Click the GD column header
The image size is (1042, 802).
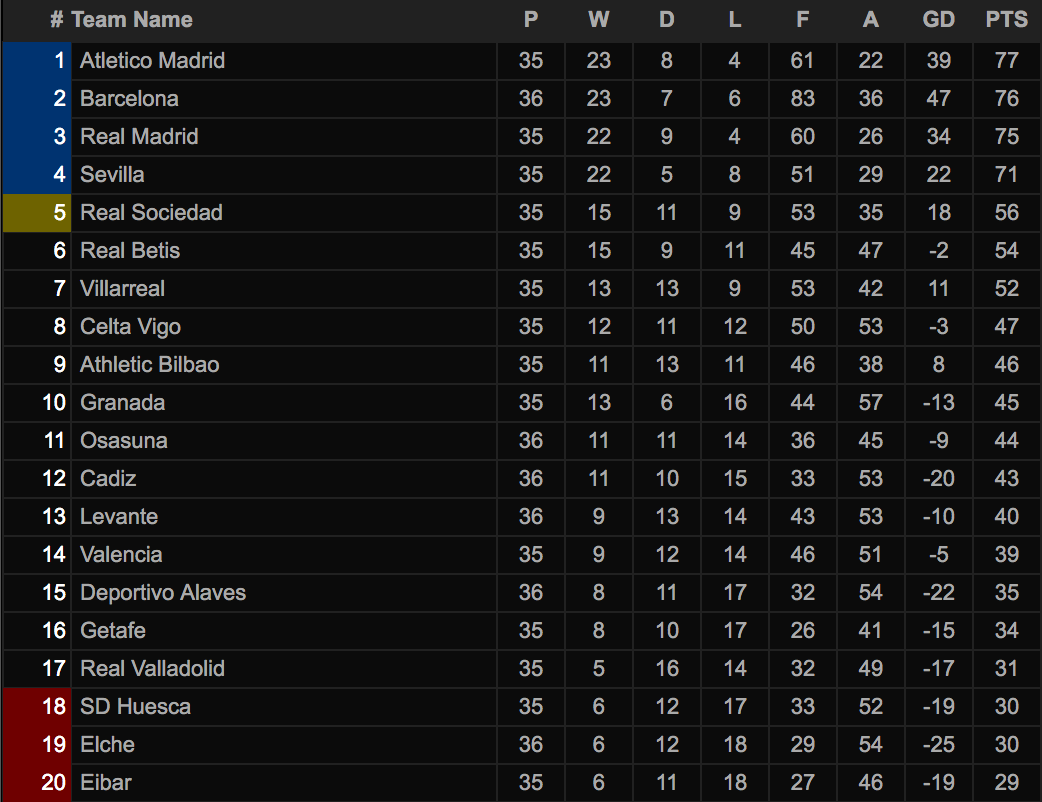tap(938, 20)
